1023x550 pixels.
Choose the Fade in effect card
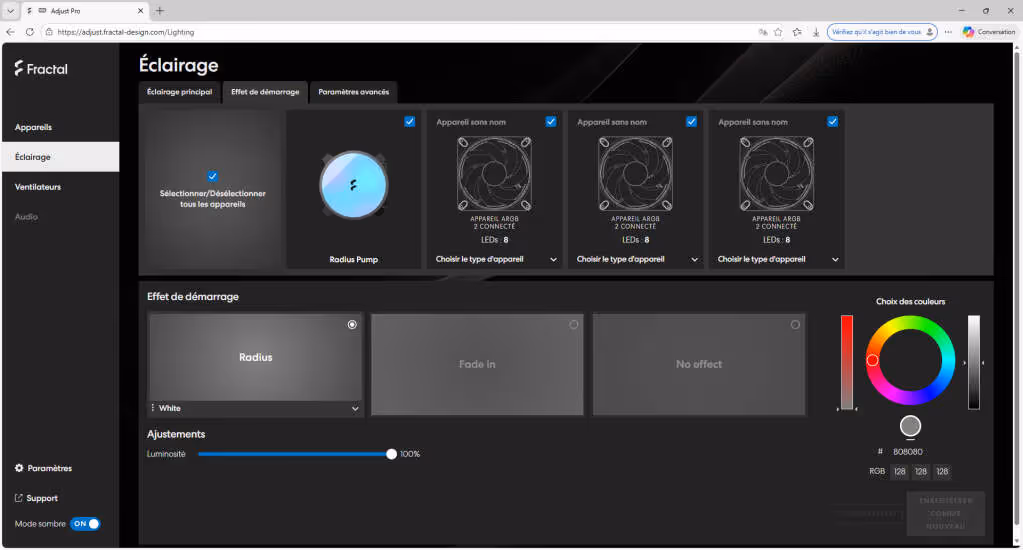click(x=477, y=364)
